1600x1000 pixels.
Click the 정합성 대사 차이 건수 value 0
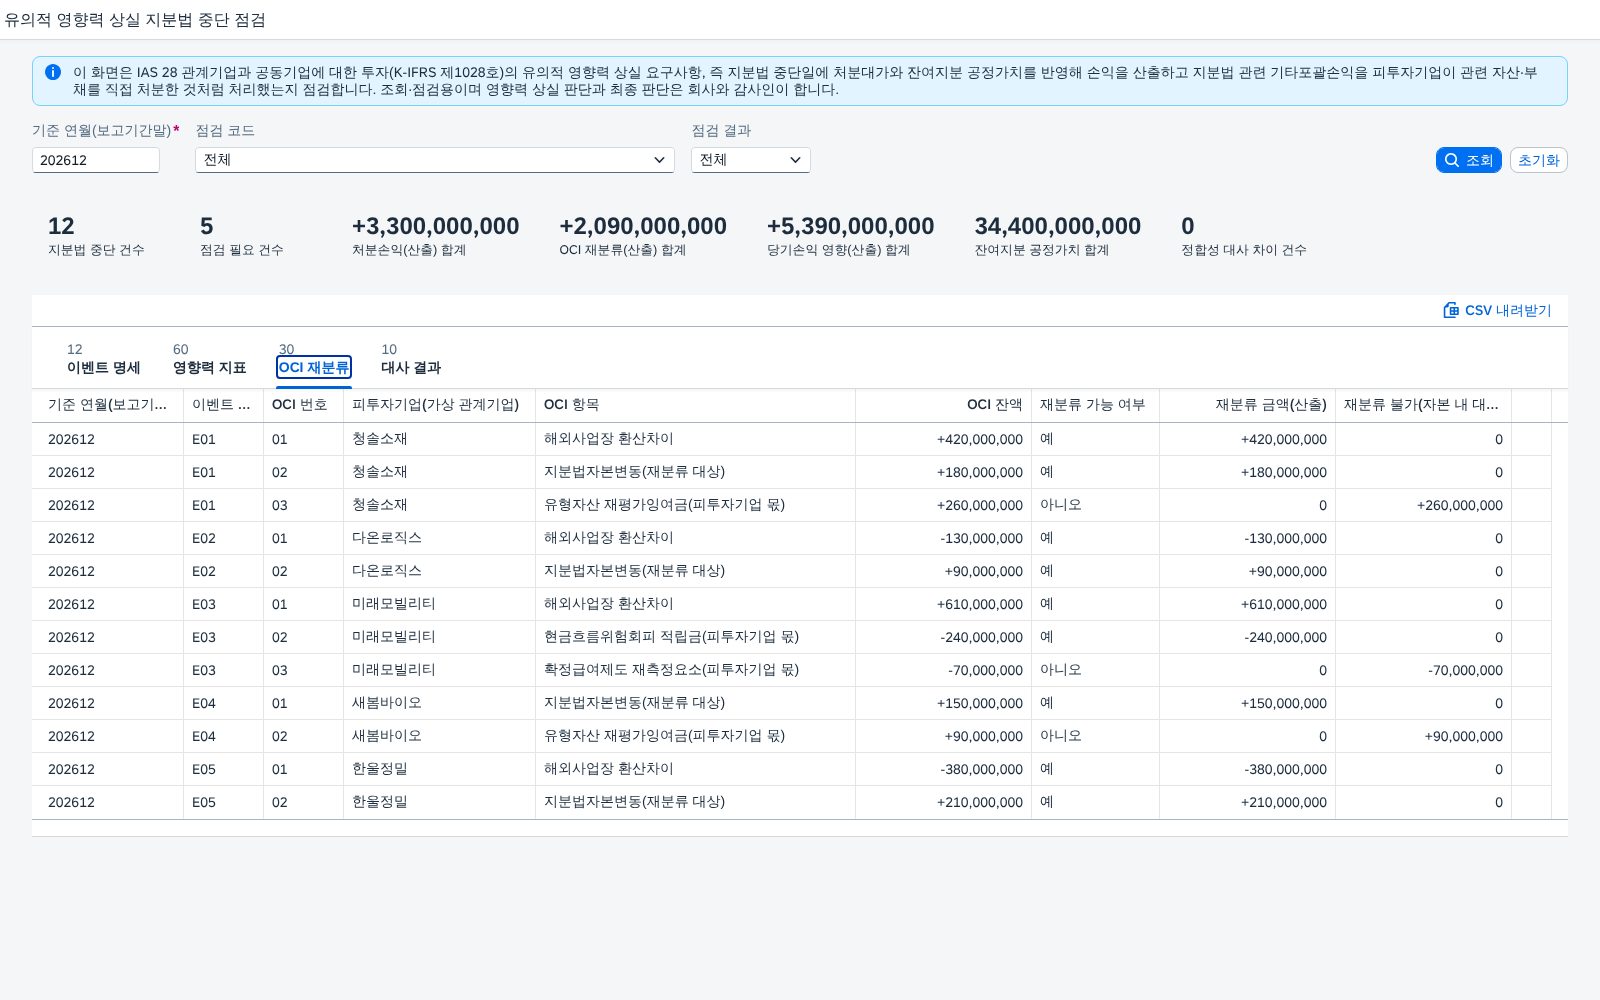1188,226
